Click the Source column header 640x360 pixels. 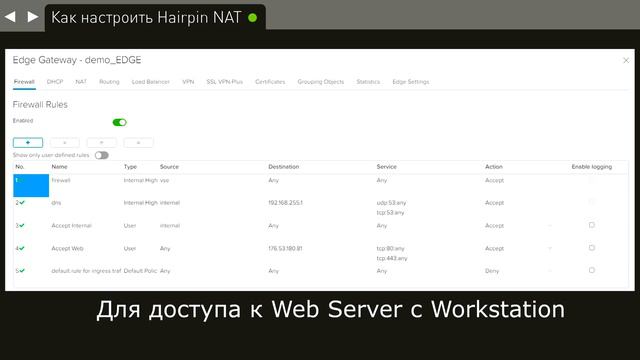tap(169, 167)
